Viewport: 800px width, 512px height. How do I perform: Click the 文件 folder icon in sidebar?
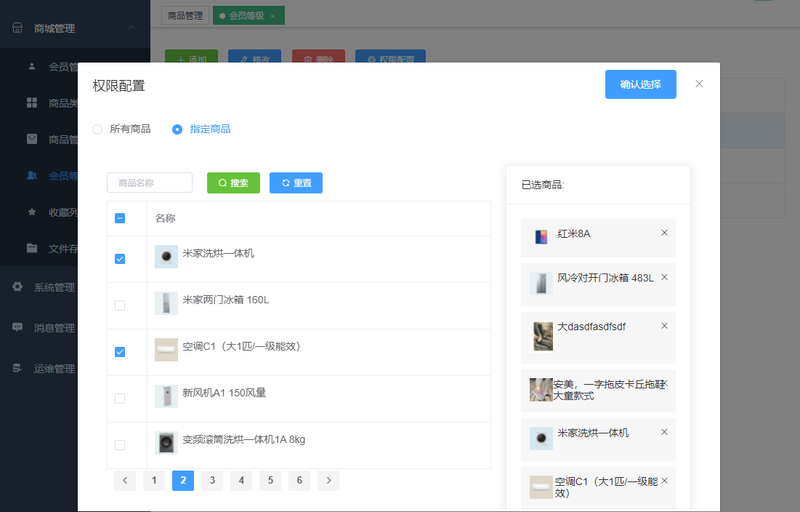pyautogui.click(x=32, y=248)
